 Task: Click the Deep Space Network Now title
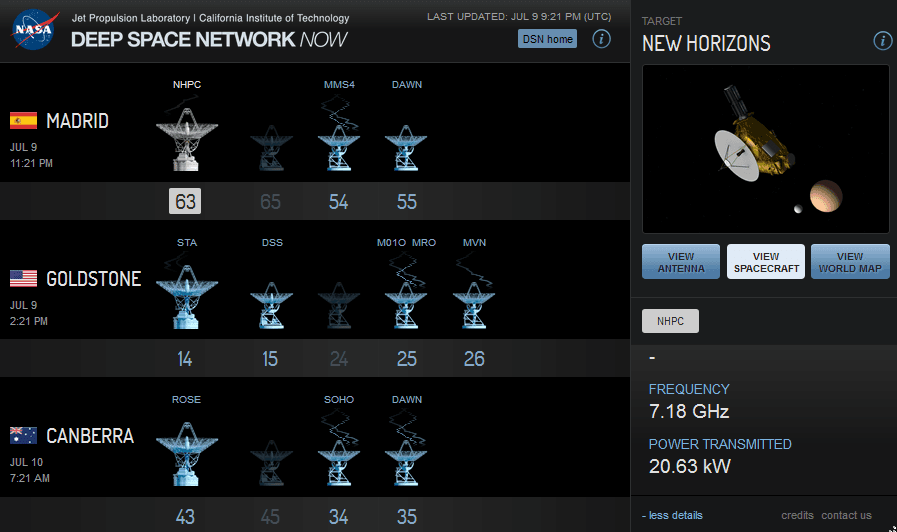pyautogui.click(x=209, y=39)
